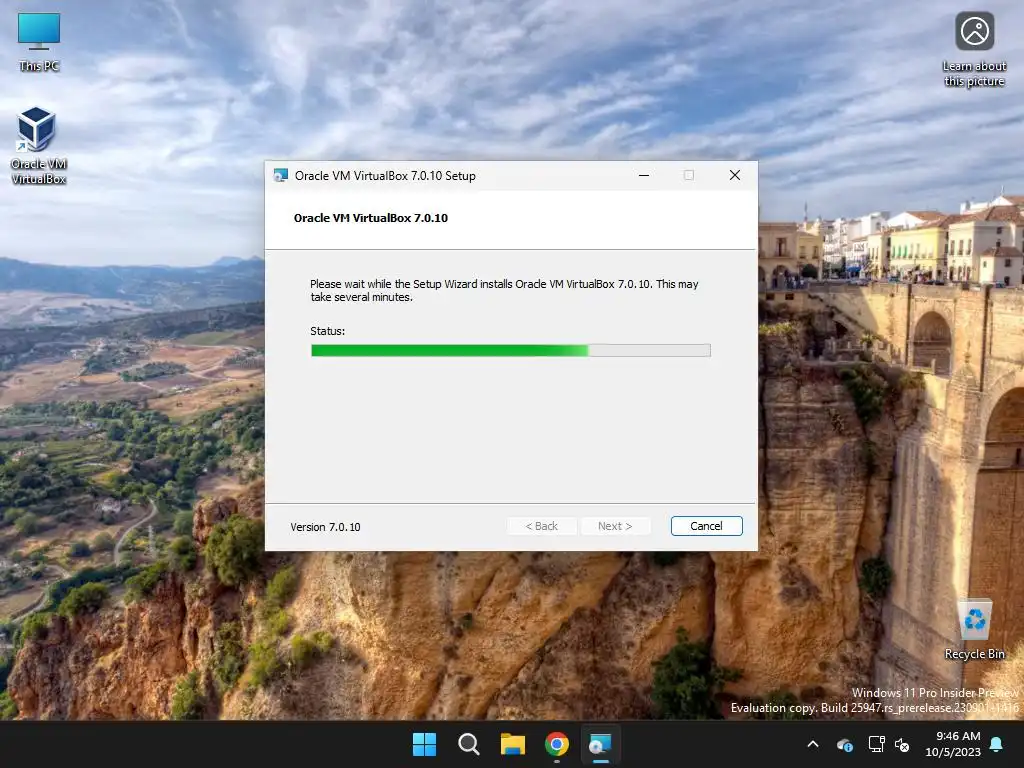Click the 'Please wait while the Setup Wizard' message
This screenshot has height=768, width=1024.
pos(504,291)
